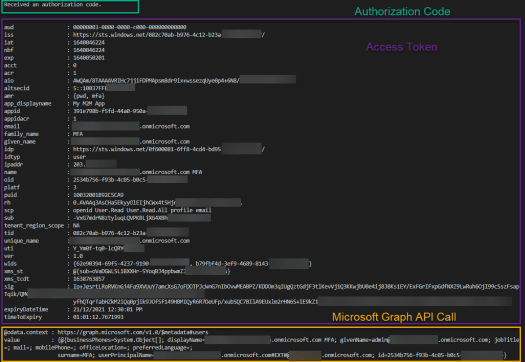Click the "altsecid" claim label

point(17,88)
